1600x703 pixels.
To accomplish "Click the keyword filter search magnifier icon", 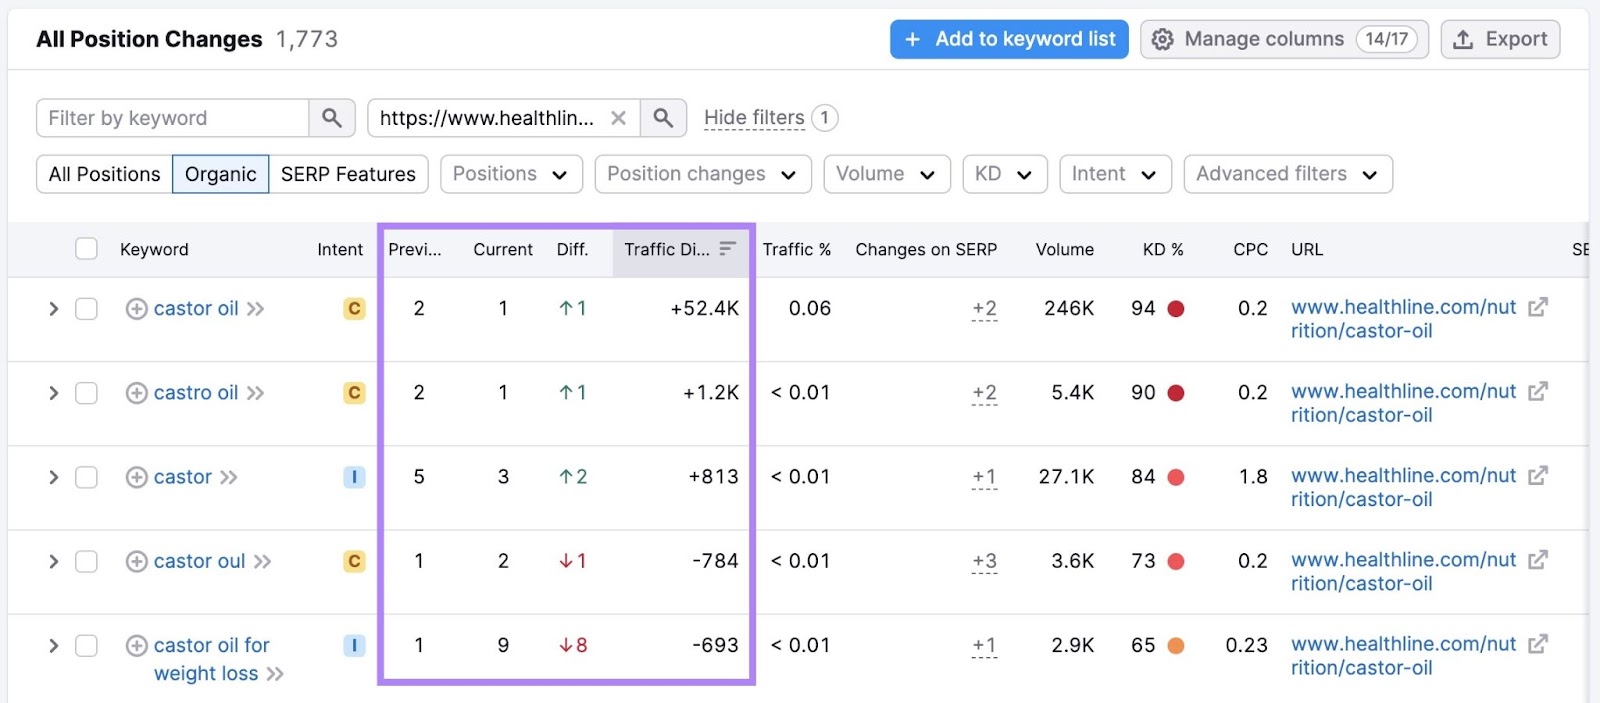I will pos(332,118).
